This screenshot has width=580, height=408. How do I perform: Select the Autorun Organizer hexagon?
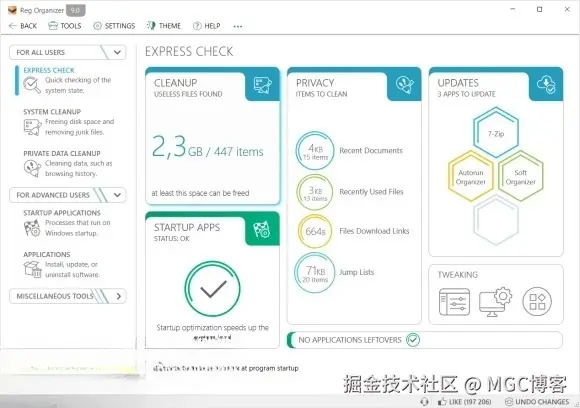tap(471, 177)
